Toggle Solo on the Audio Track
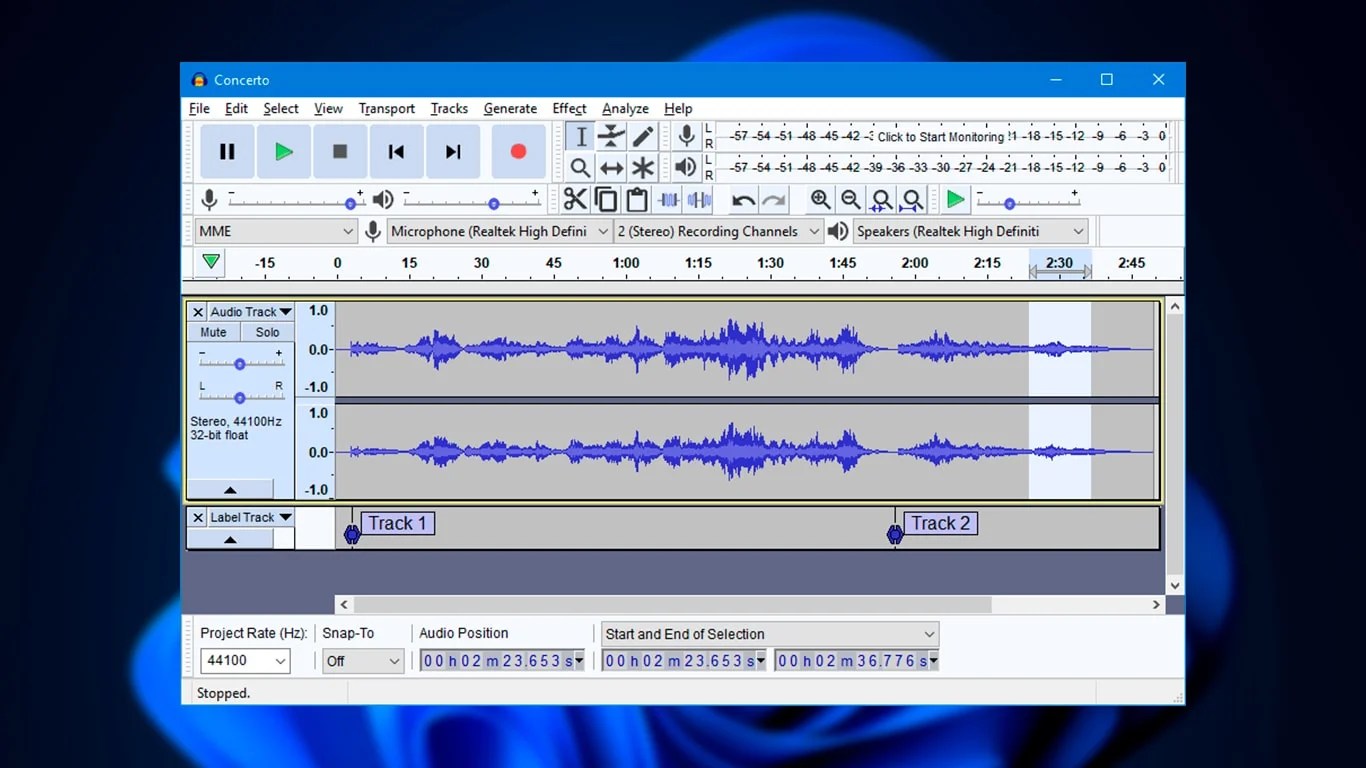 267,332
